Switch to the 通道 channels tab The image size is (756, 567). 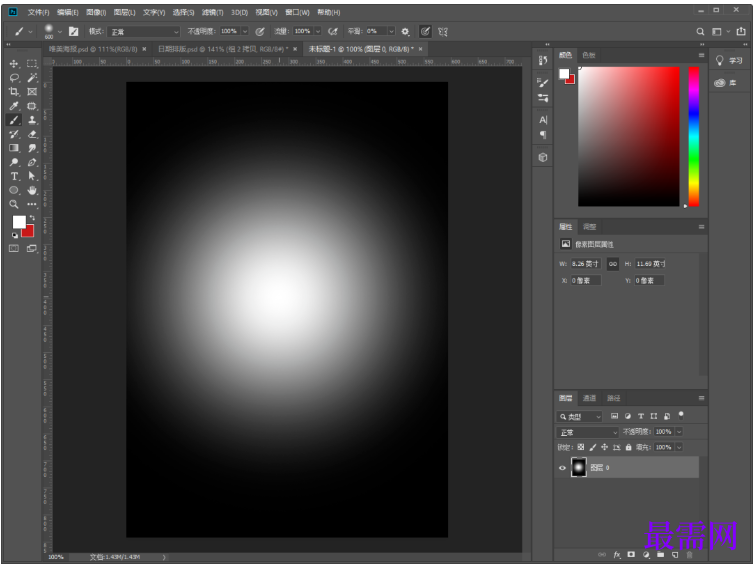[590, 398]
